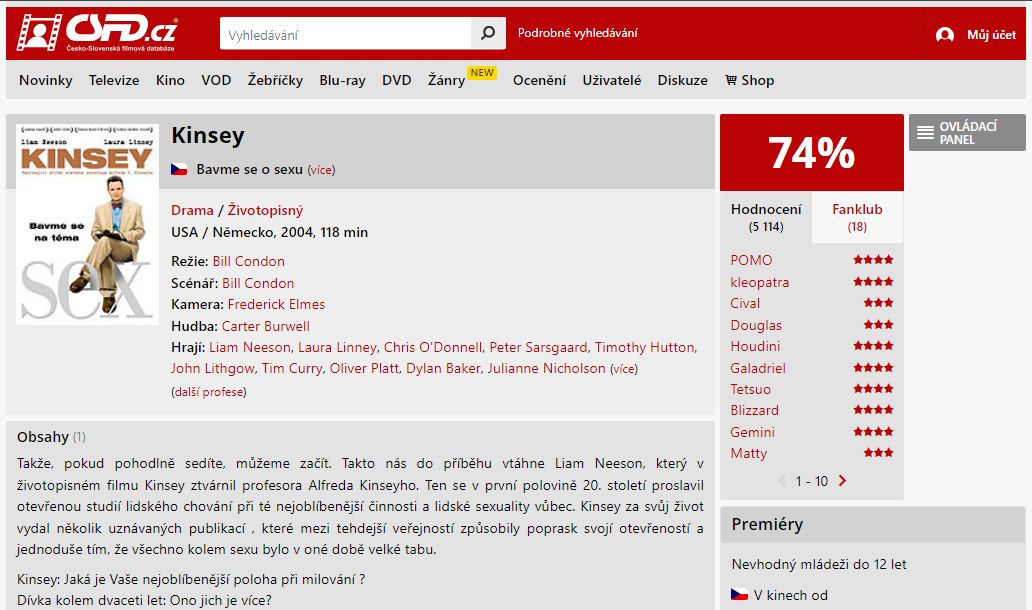Open director Bill Condon's page
Screen dimensions: 1032x610
[249, 261]
